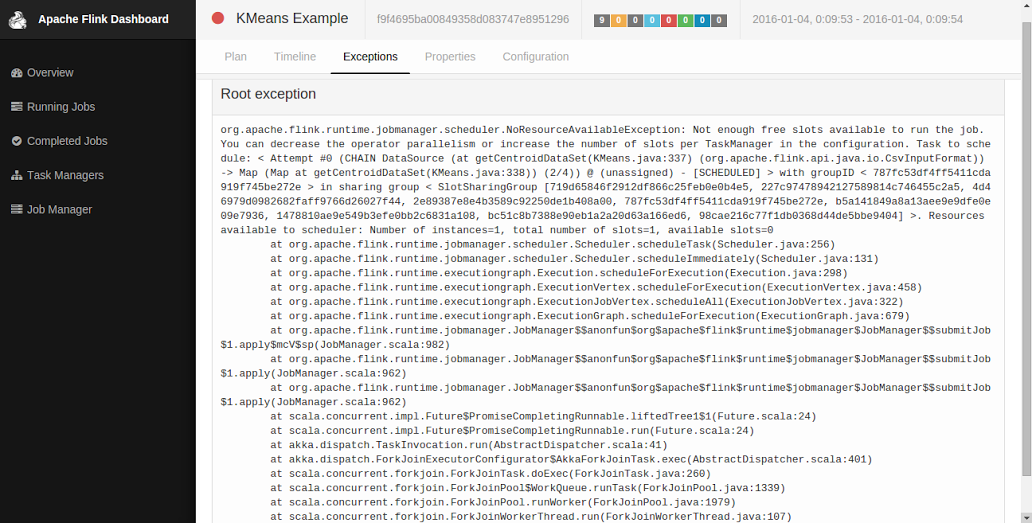This screenshot has width=1032, height=523.
Task: Click the ForkJoinPool$WorkQueue.runTask stack trace line
Action: [528, 489]
